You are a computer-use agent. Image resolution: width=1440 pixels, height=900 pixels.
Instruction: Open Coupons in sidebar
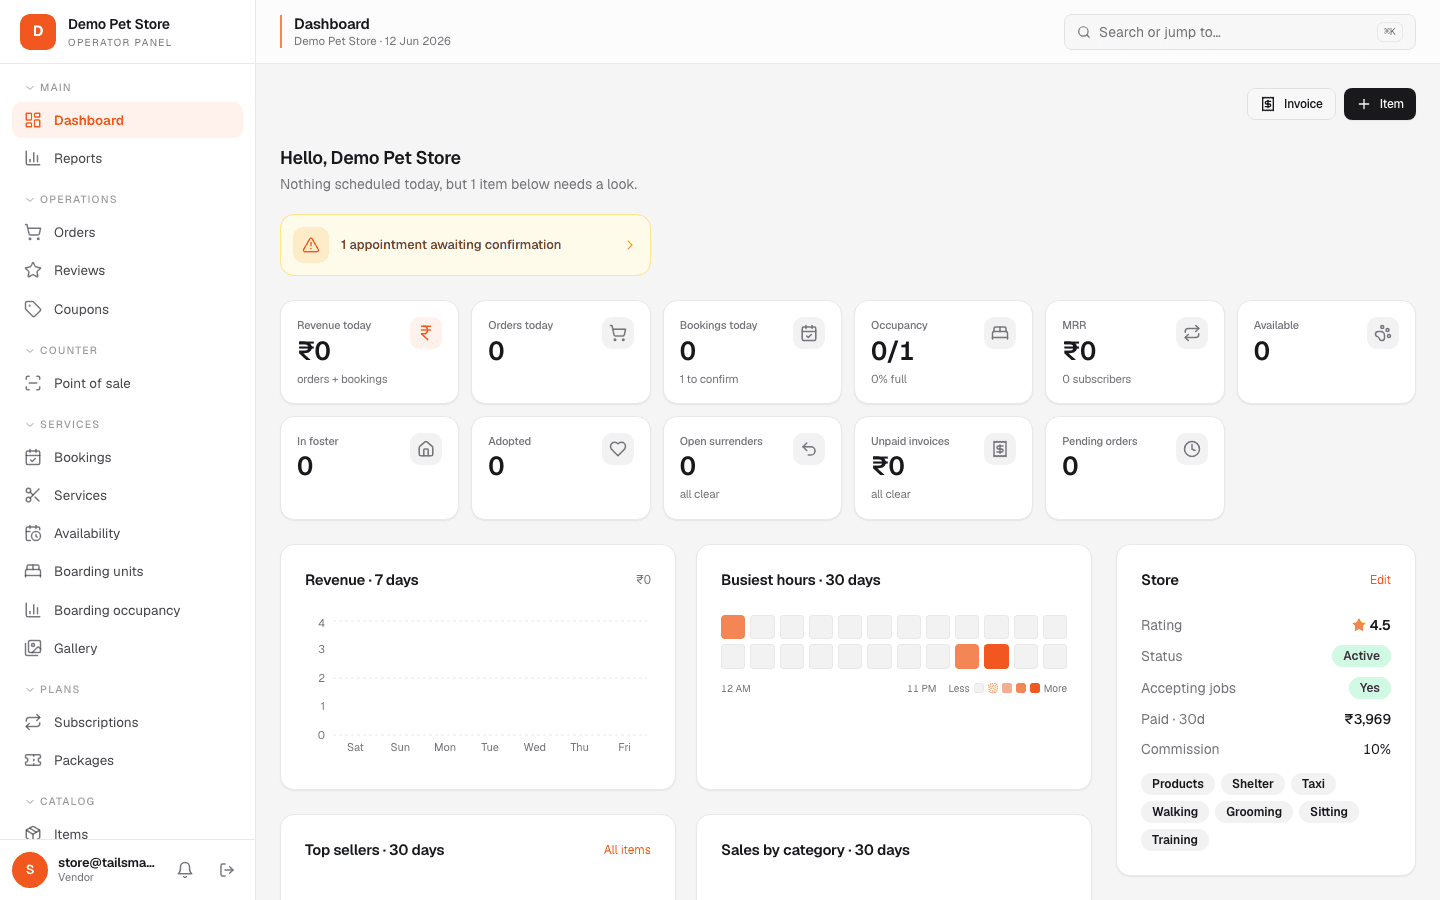[x=127, y=309]
